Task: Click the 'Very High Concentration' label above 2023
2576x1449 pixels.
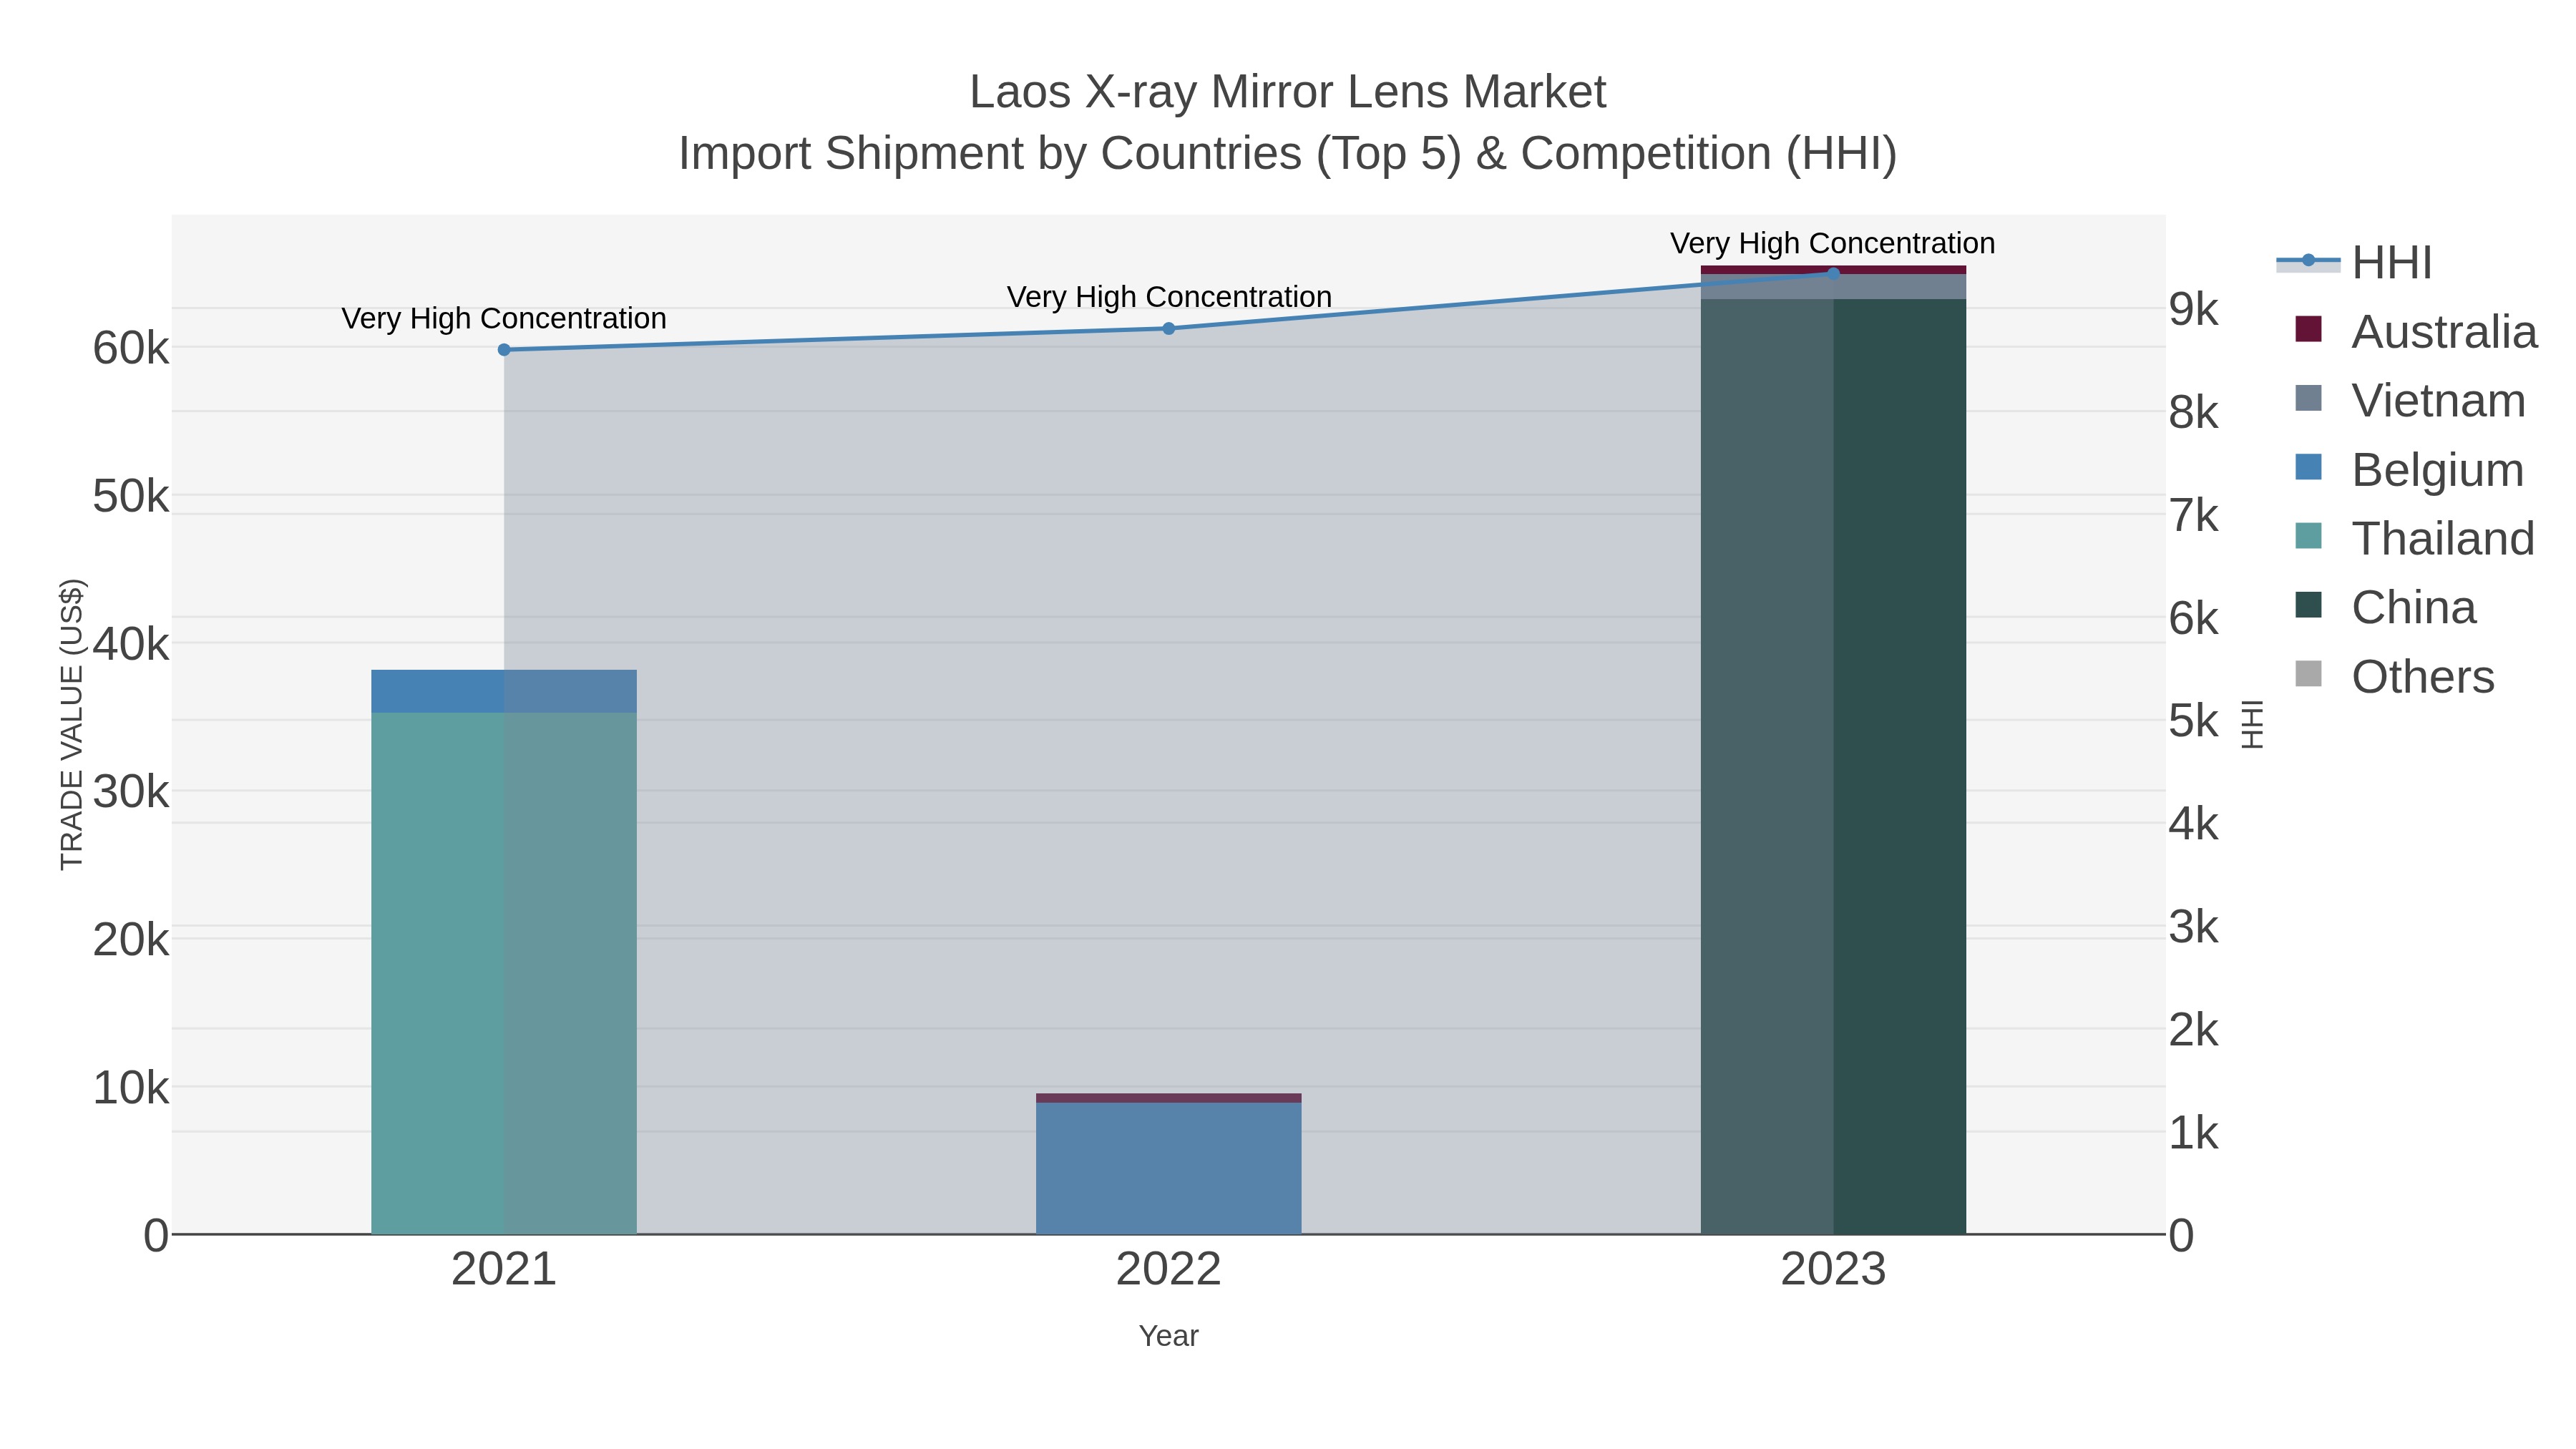Action: [x=1833, y=243]
